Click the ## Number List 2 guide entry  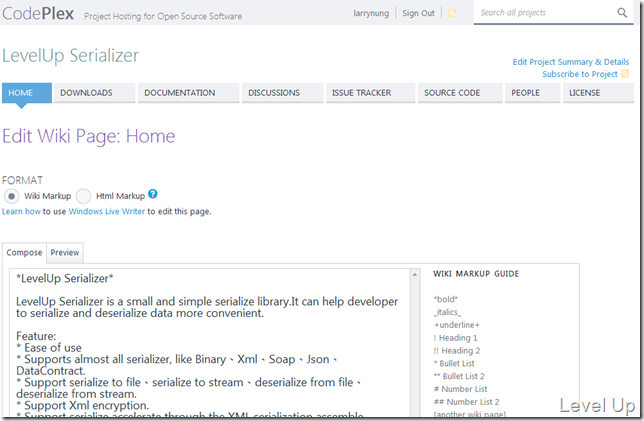pos(467,402)
